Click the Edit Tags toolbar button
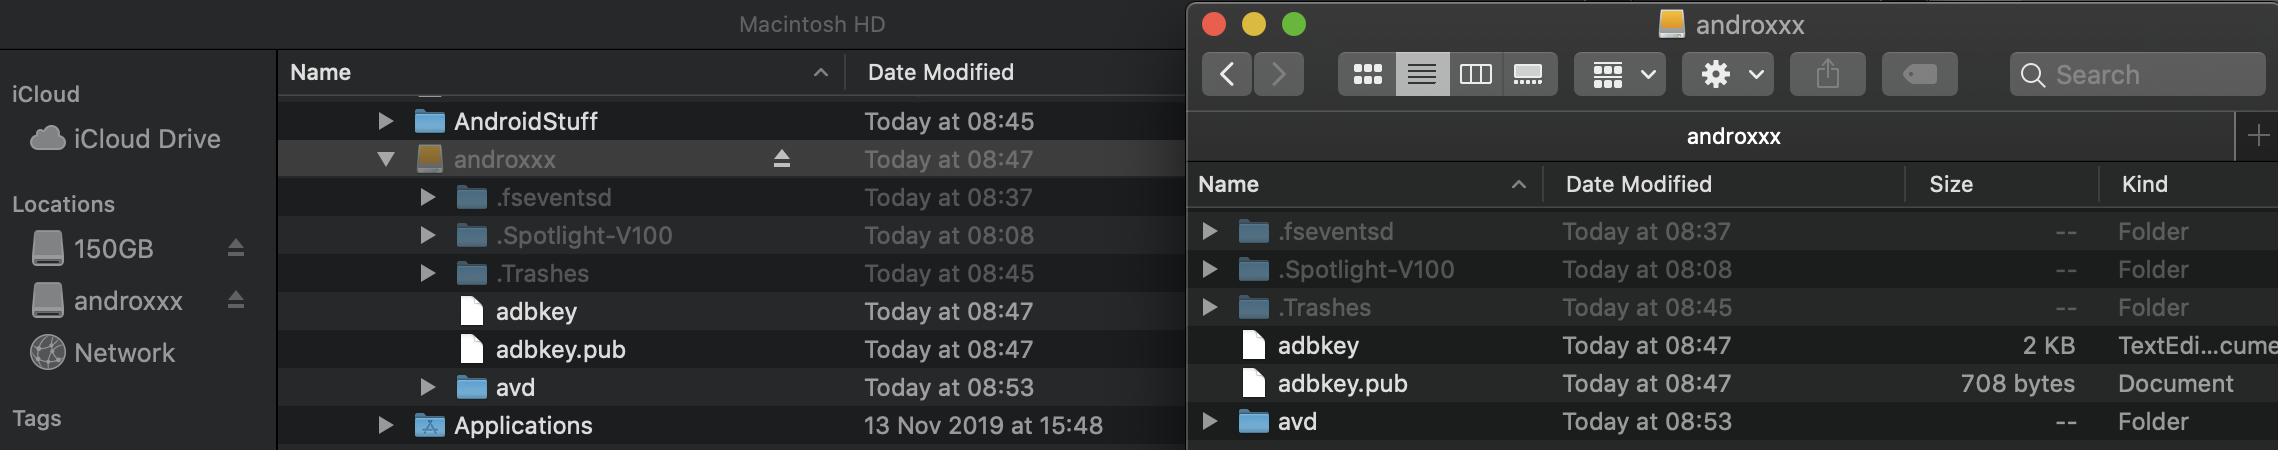The width and height of the screenshot is (2278, 450). coord(1919,74)
